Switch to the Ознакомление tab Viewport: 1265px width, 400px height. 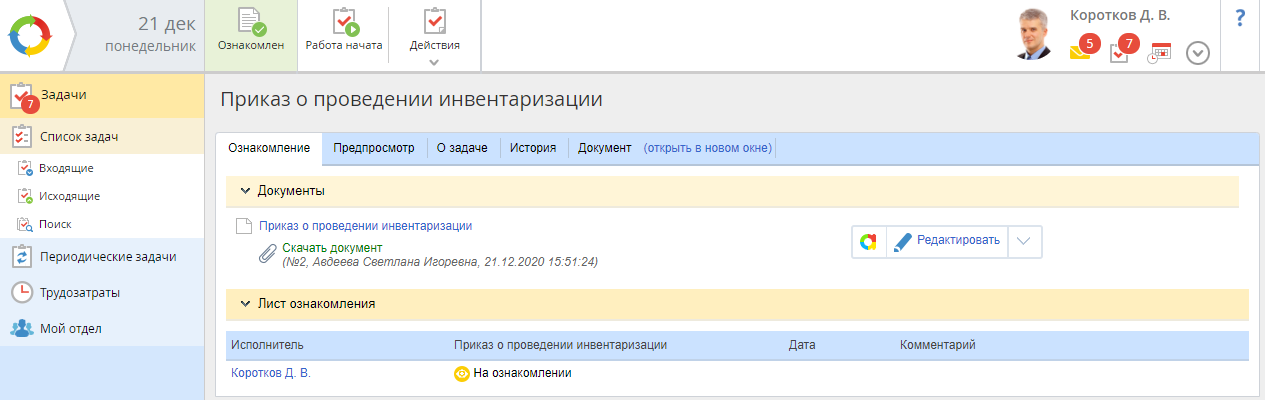pos(268,148)
